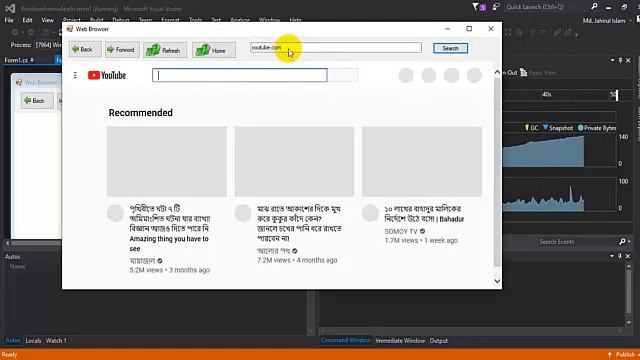Focus the youtube.com address text box
The image size is (640, 360).
[336, 48]
